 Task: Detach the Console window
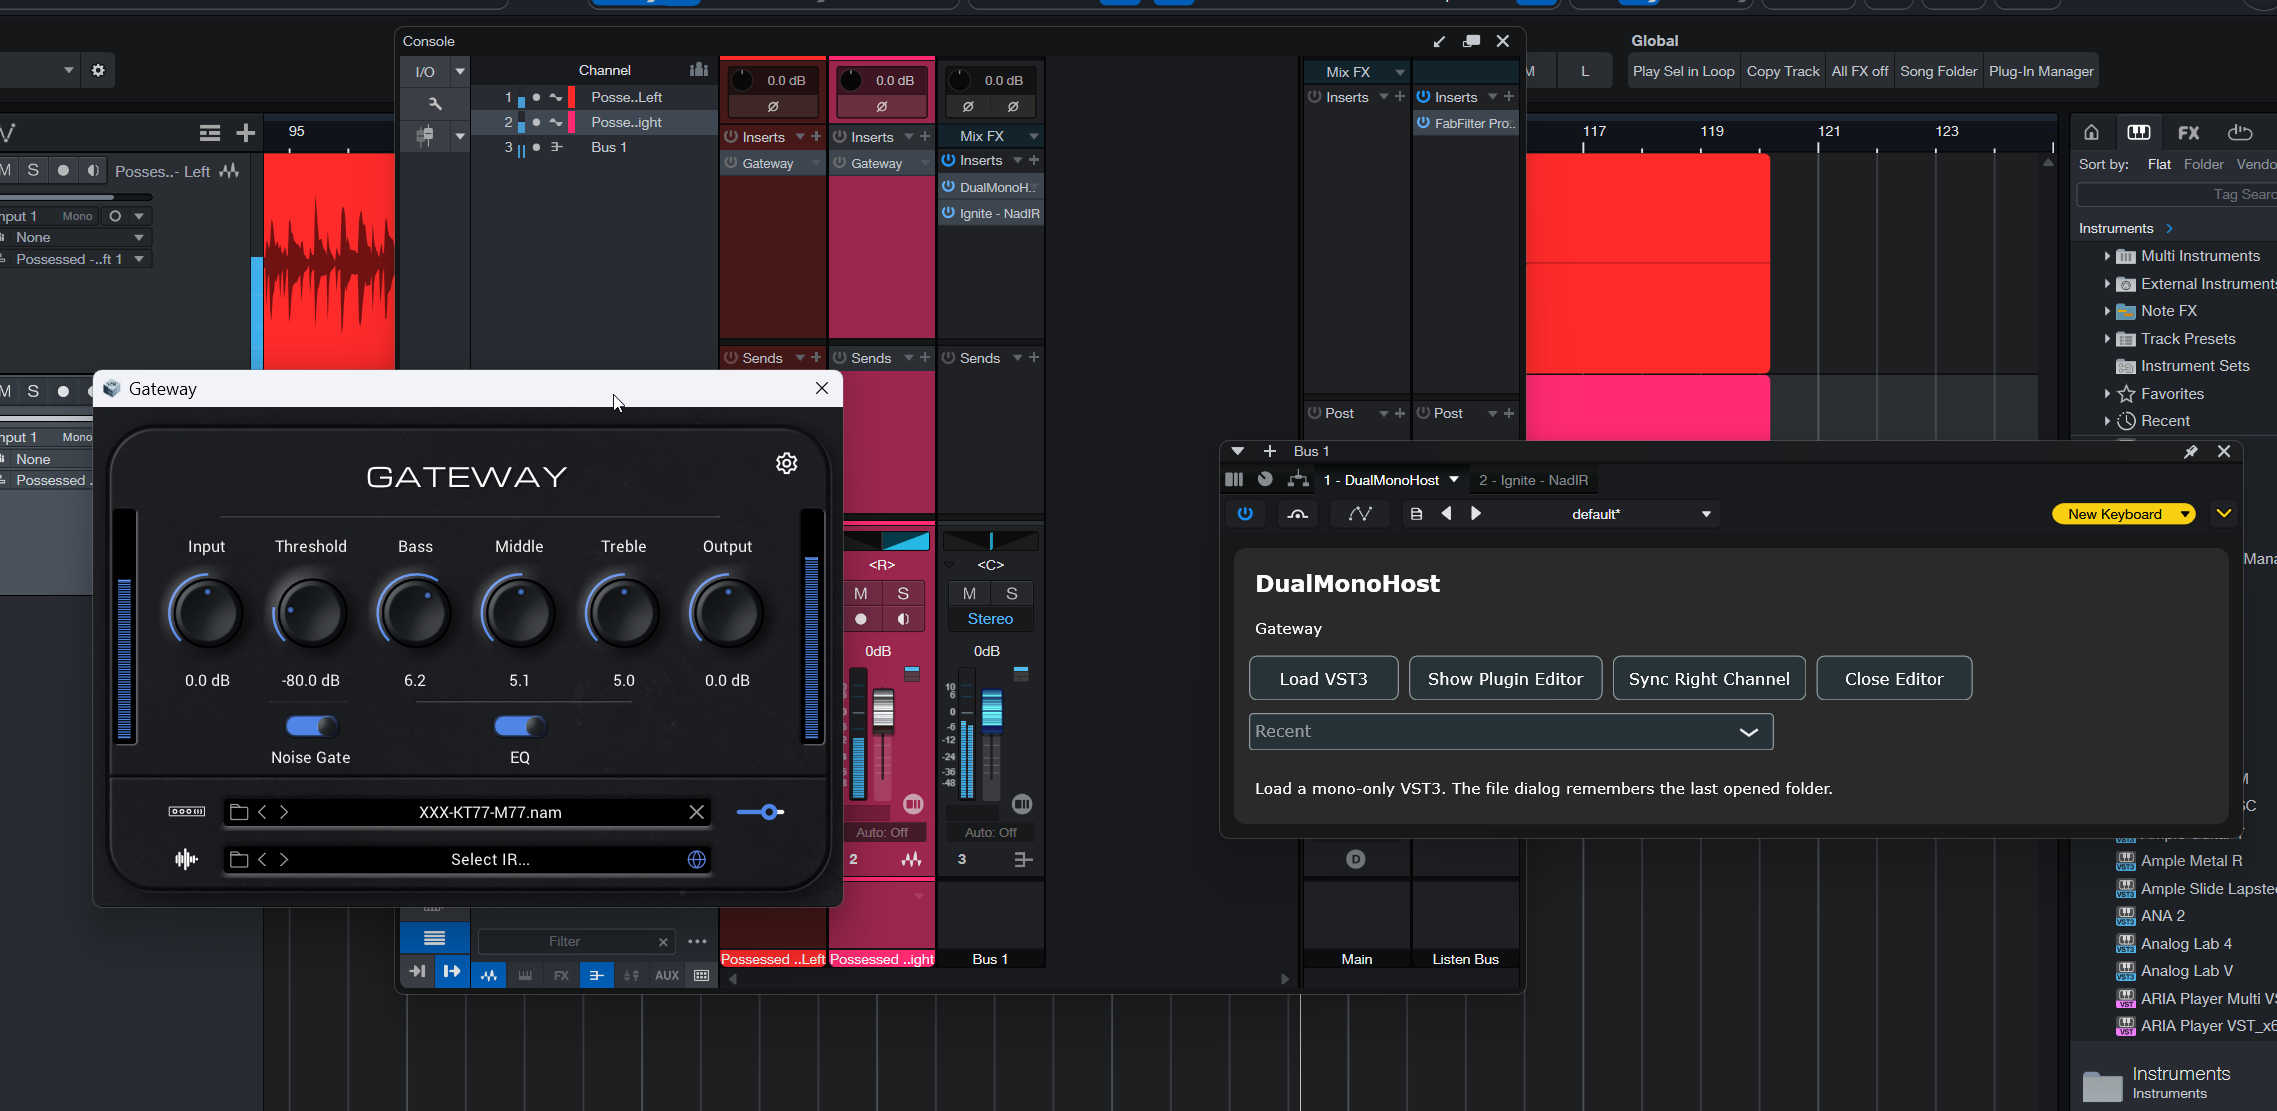pyautogui.click(x=1471, y=41)
